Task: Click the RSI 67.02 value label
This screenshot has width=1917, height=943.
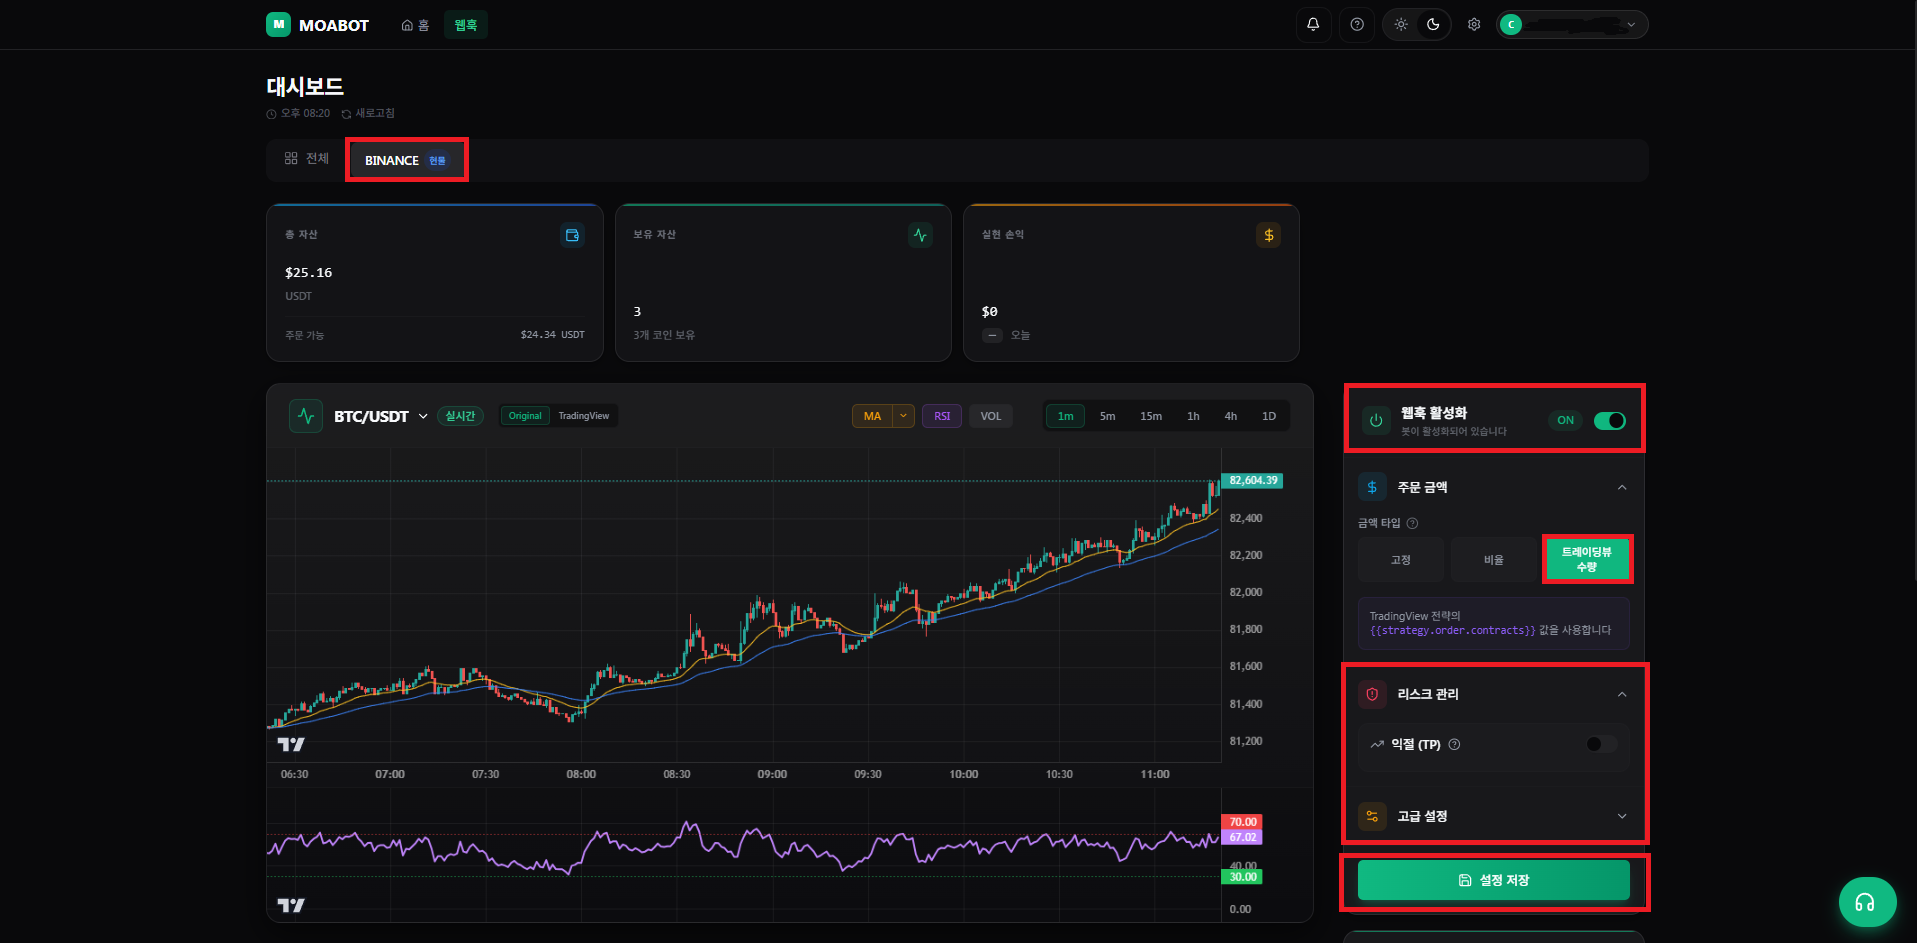Action: pos(1242,837)
